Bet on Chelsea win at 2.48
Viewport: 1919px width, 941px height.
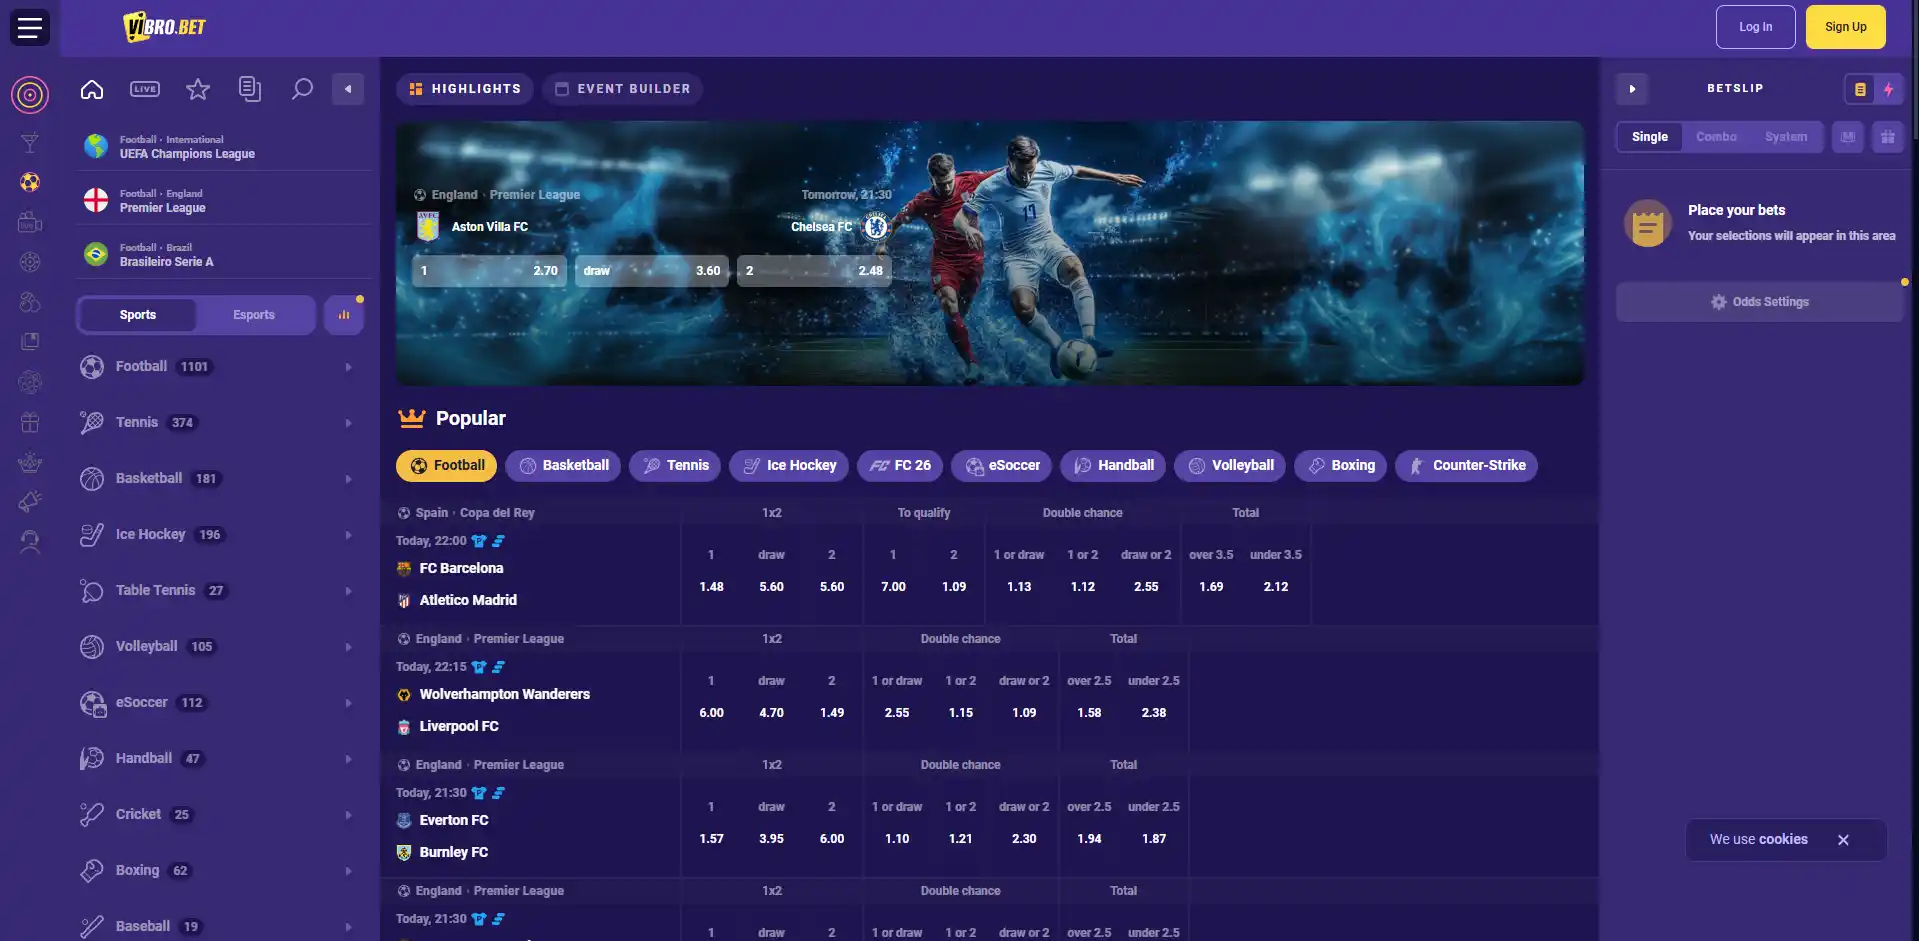(814, 271)
